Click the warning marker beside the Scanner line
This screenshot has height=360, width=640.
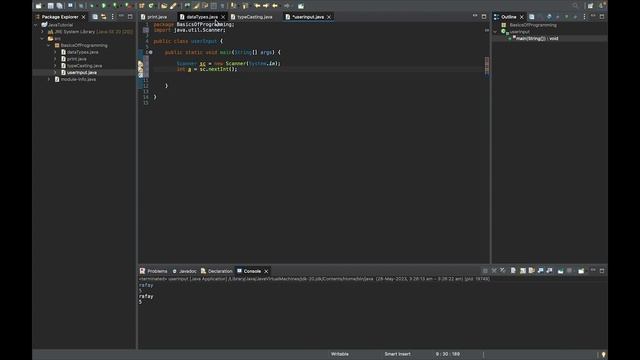click(140, 64)
